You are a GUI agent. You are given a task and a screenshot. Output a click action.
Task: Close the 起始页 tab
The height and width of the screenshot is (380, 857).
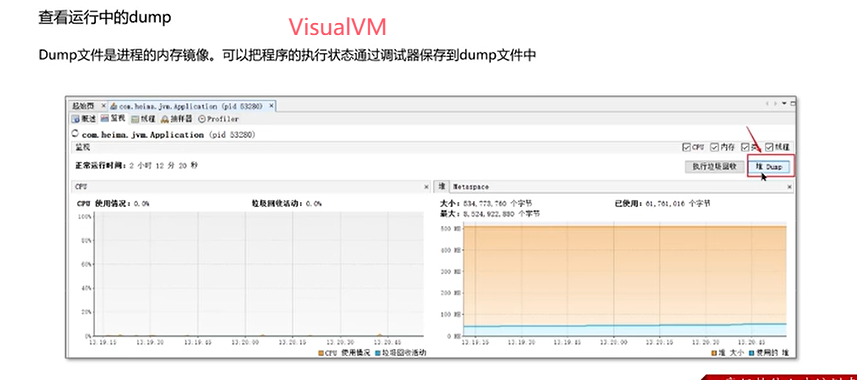[x=103, y=106]
